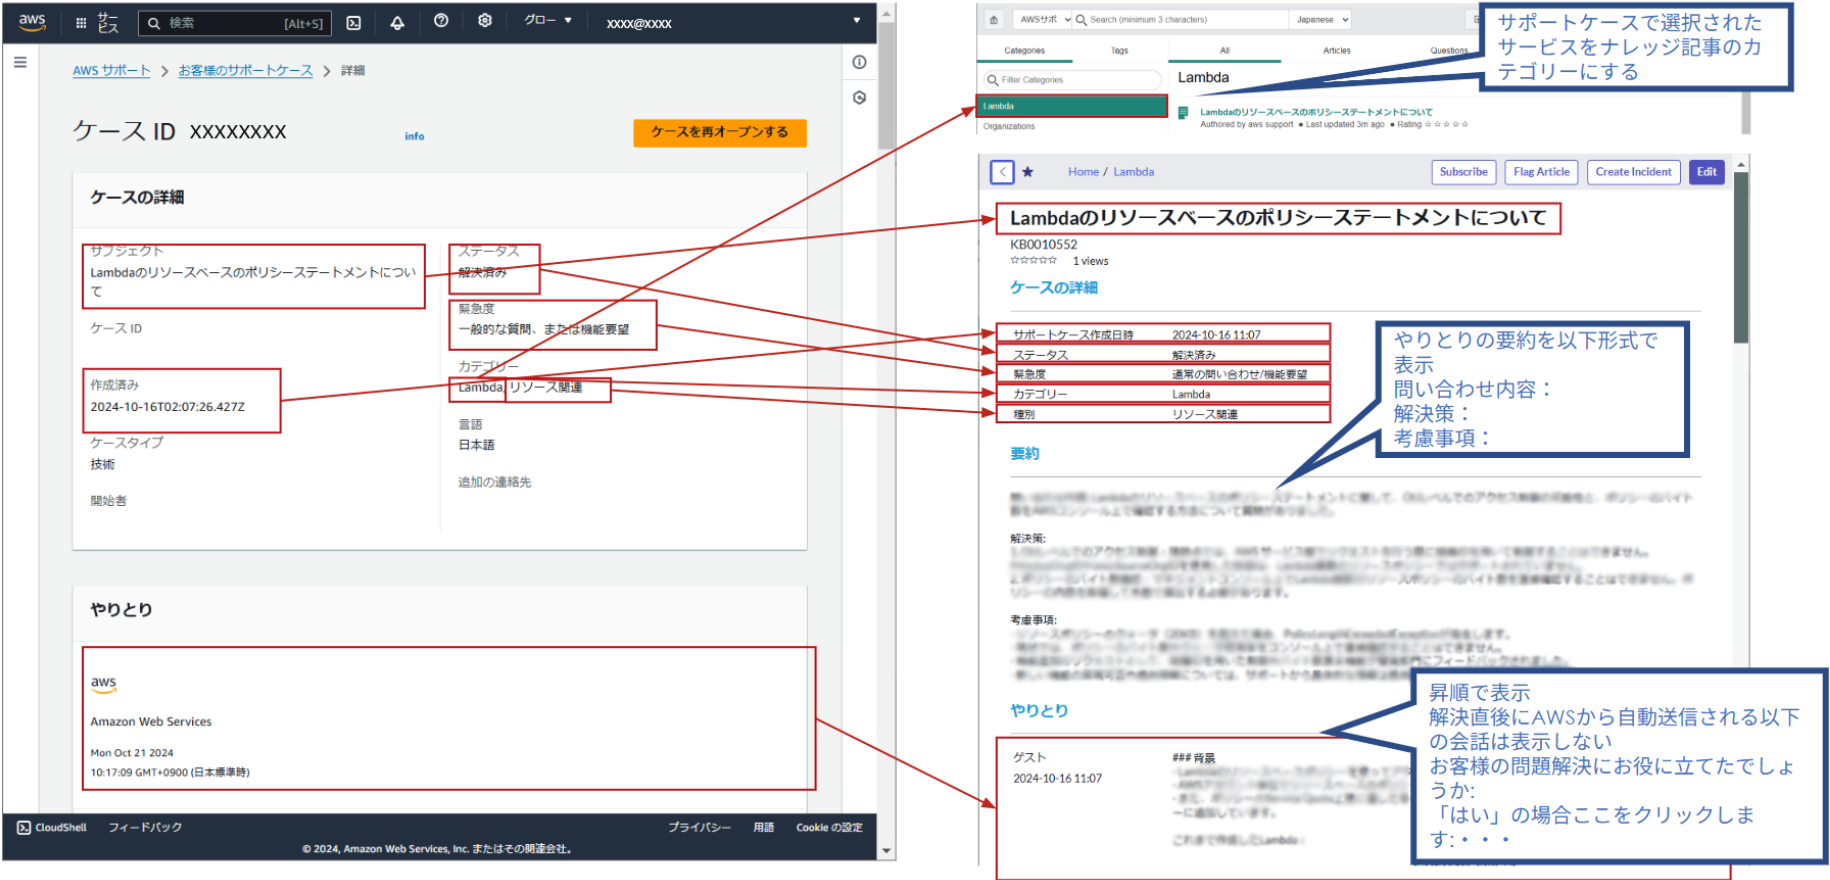The image size is (1830, 880).
Task: Open the お客様のサポートケース breadcrumb link
Action: [x=245, y=70]
